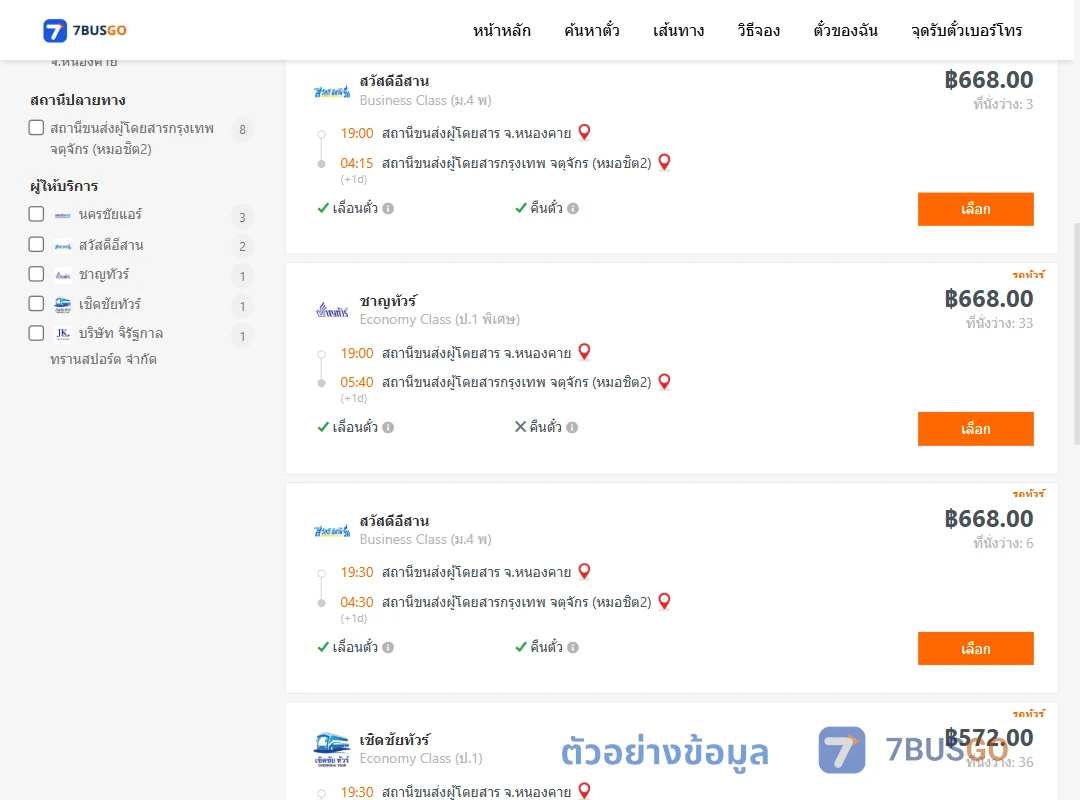Click the ที่นั่งว่าง: 6 seat count
Viewport: 1080px width, 800px height.
point(1003,543)
